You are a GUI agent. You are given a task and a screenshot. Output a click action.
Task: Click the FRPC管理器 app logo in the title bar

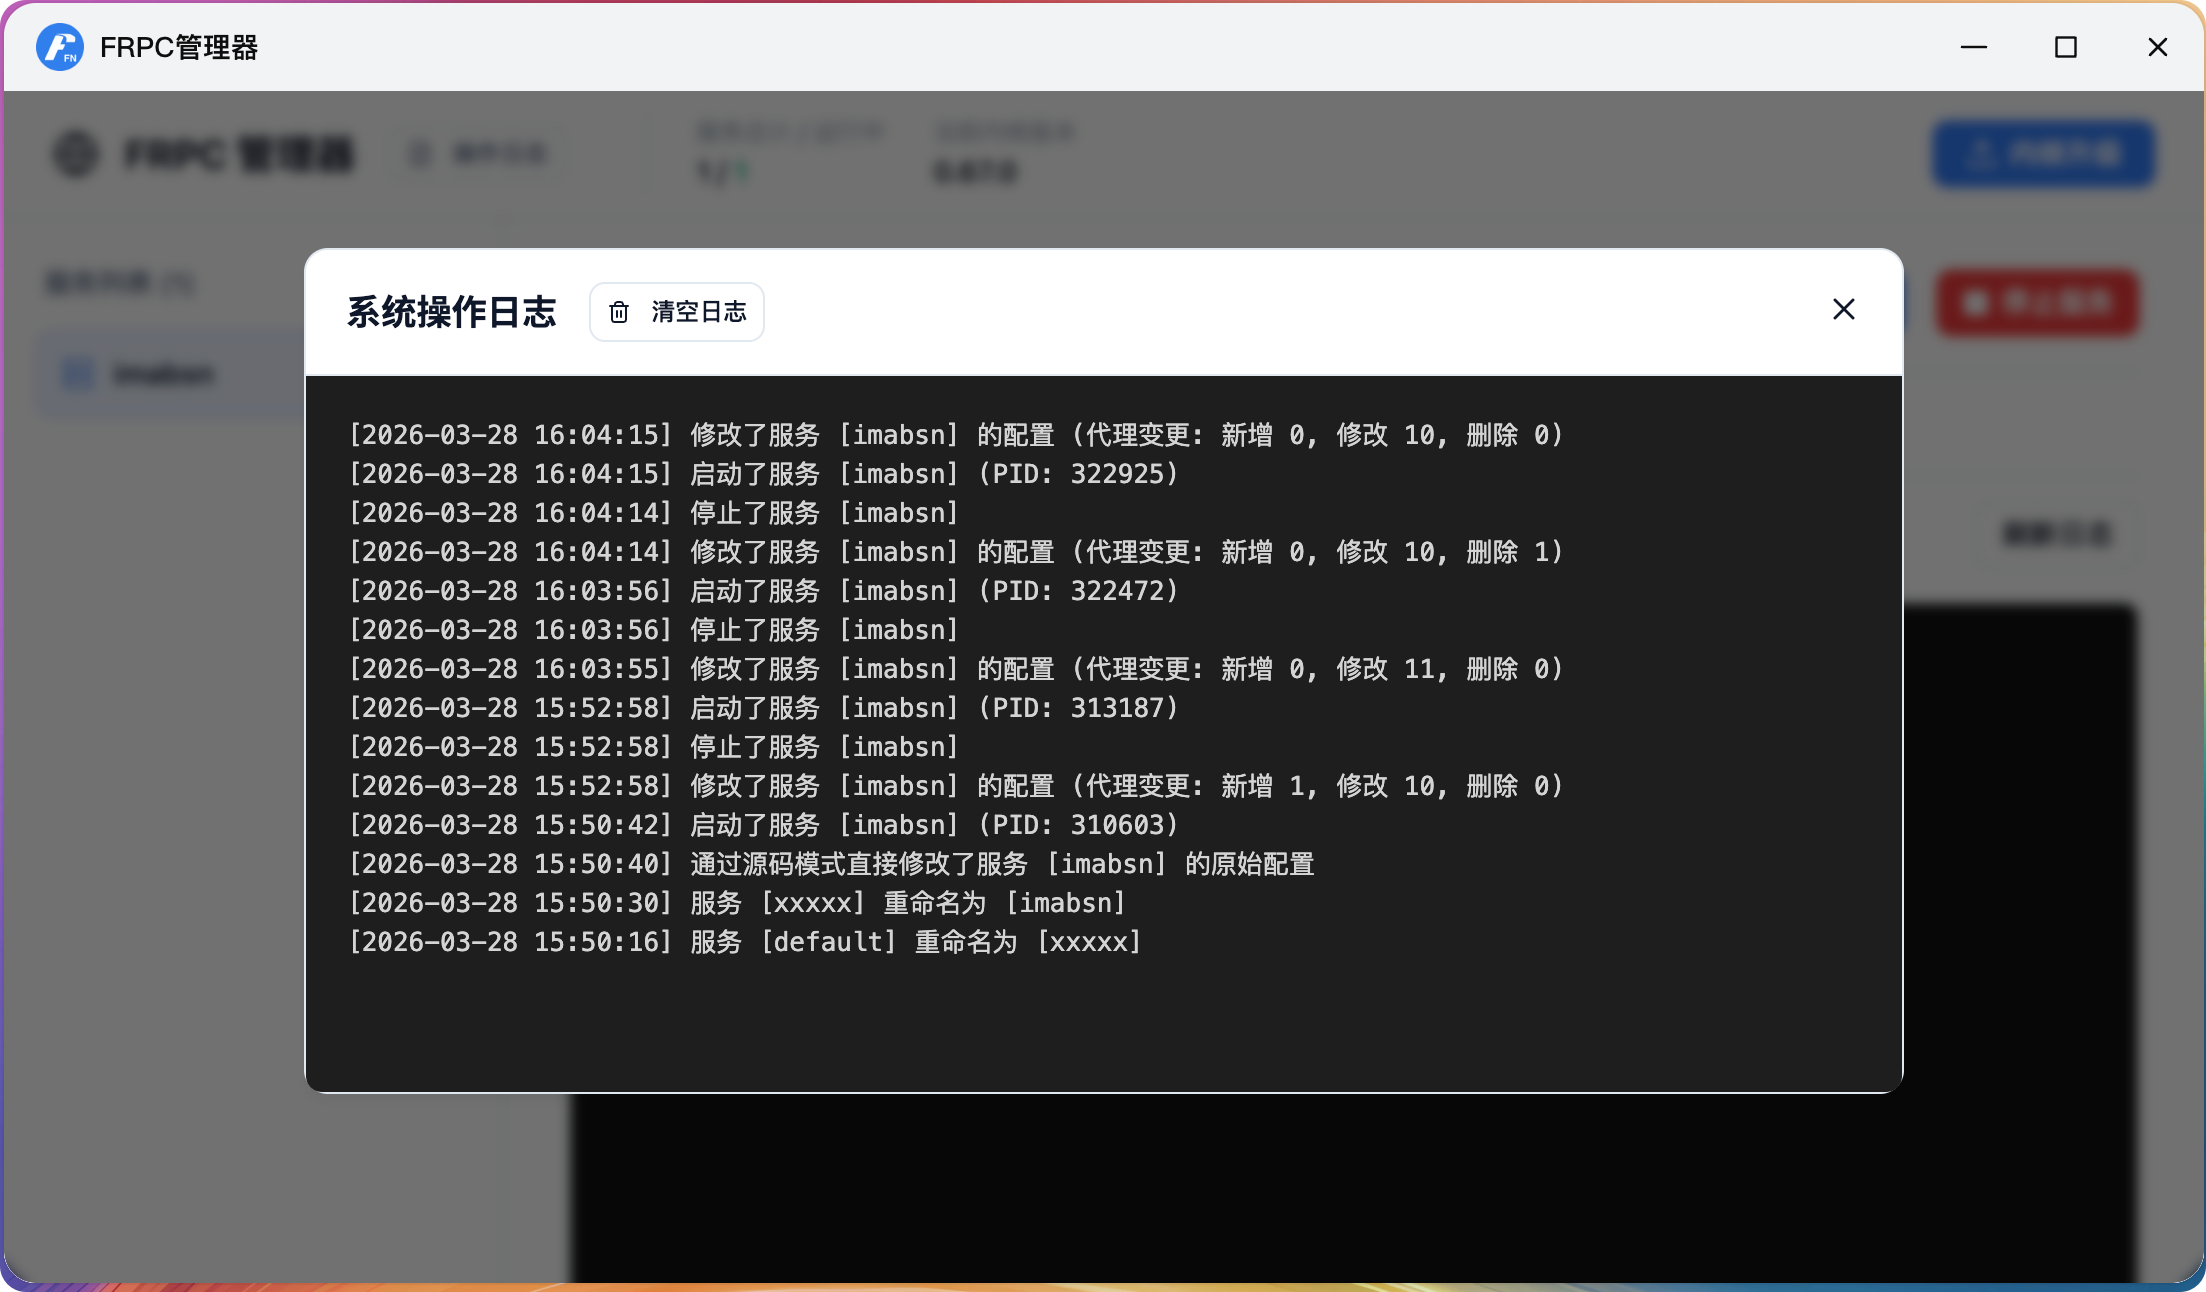click(60, 47)
